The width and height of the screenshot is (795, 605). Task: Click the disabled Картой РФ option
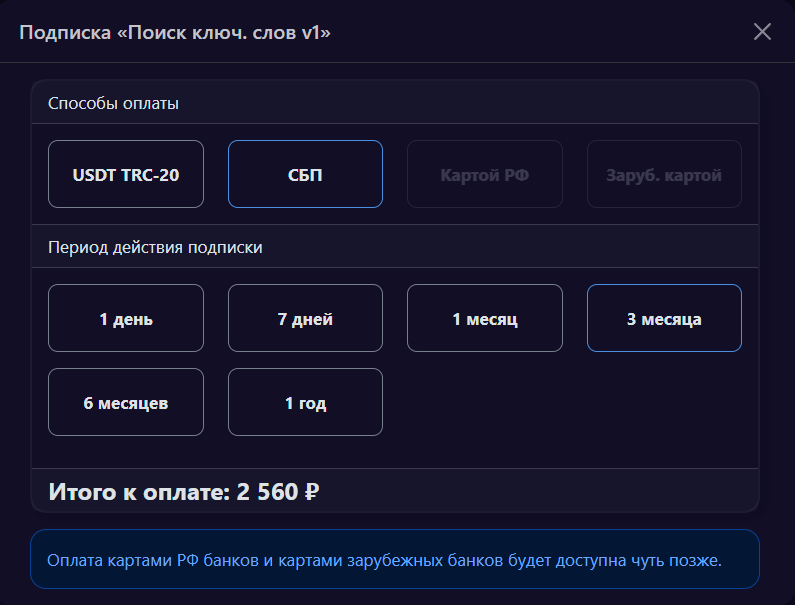484,174
